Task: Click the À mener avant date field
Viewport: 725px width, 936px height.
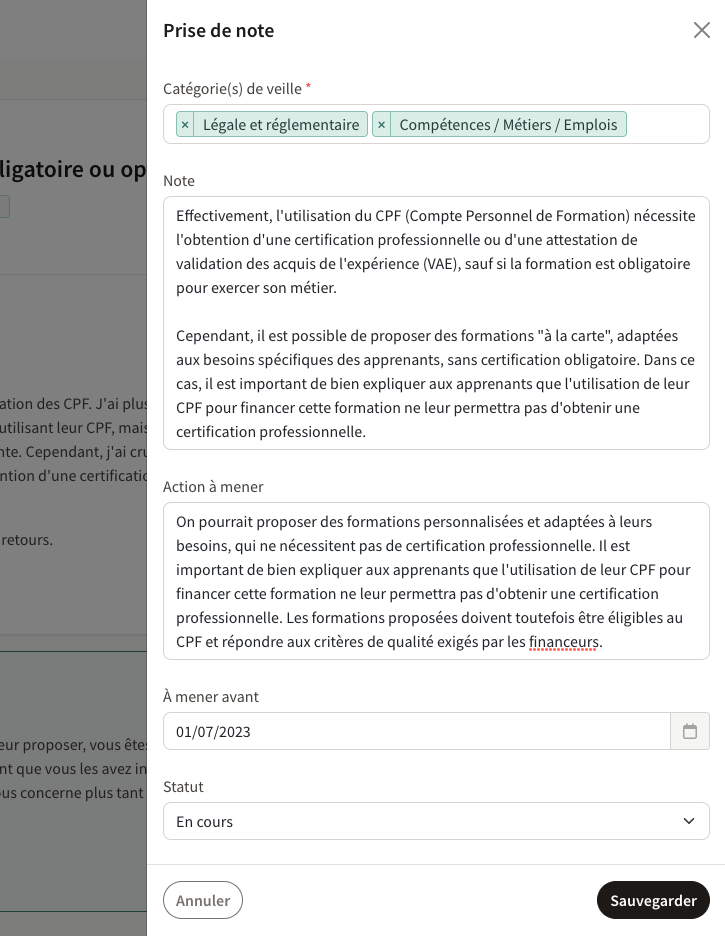Action: tap(417, 731)
